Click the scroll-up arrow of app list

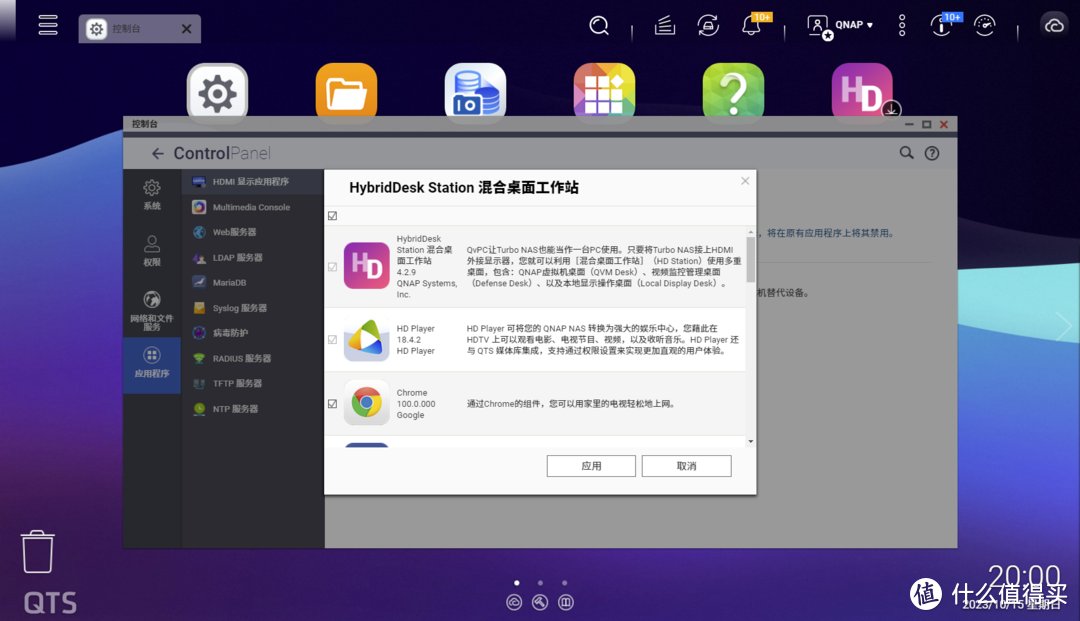750,232
